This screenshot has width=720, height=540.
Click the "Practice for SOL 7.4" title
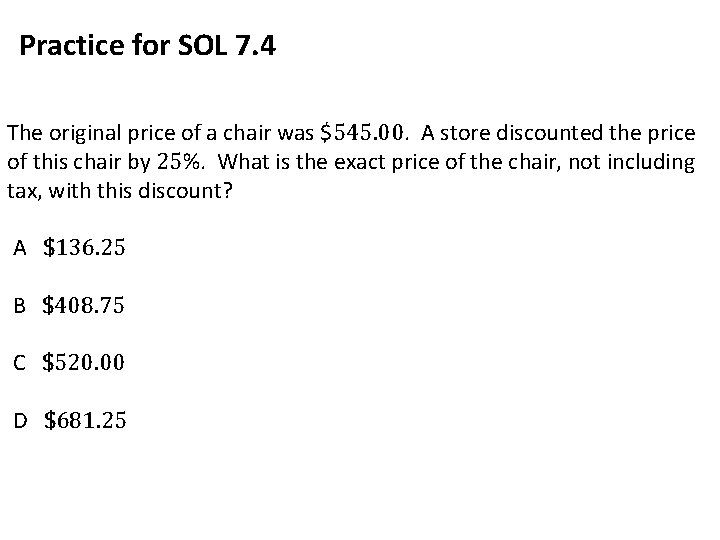click(x=147, y=46)
